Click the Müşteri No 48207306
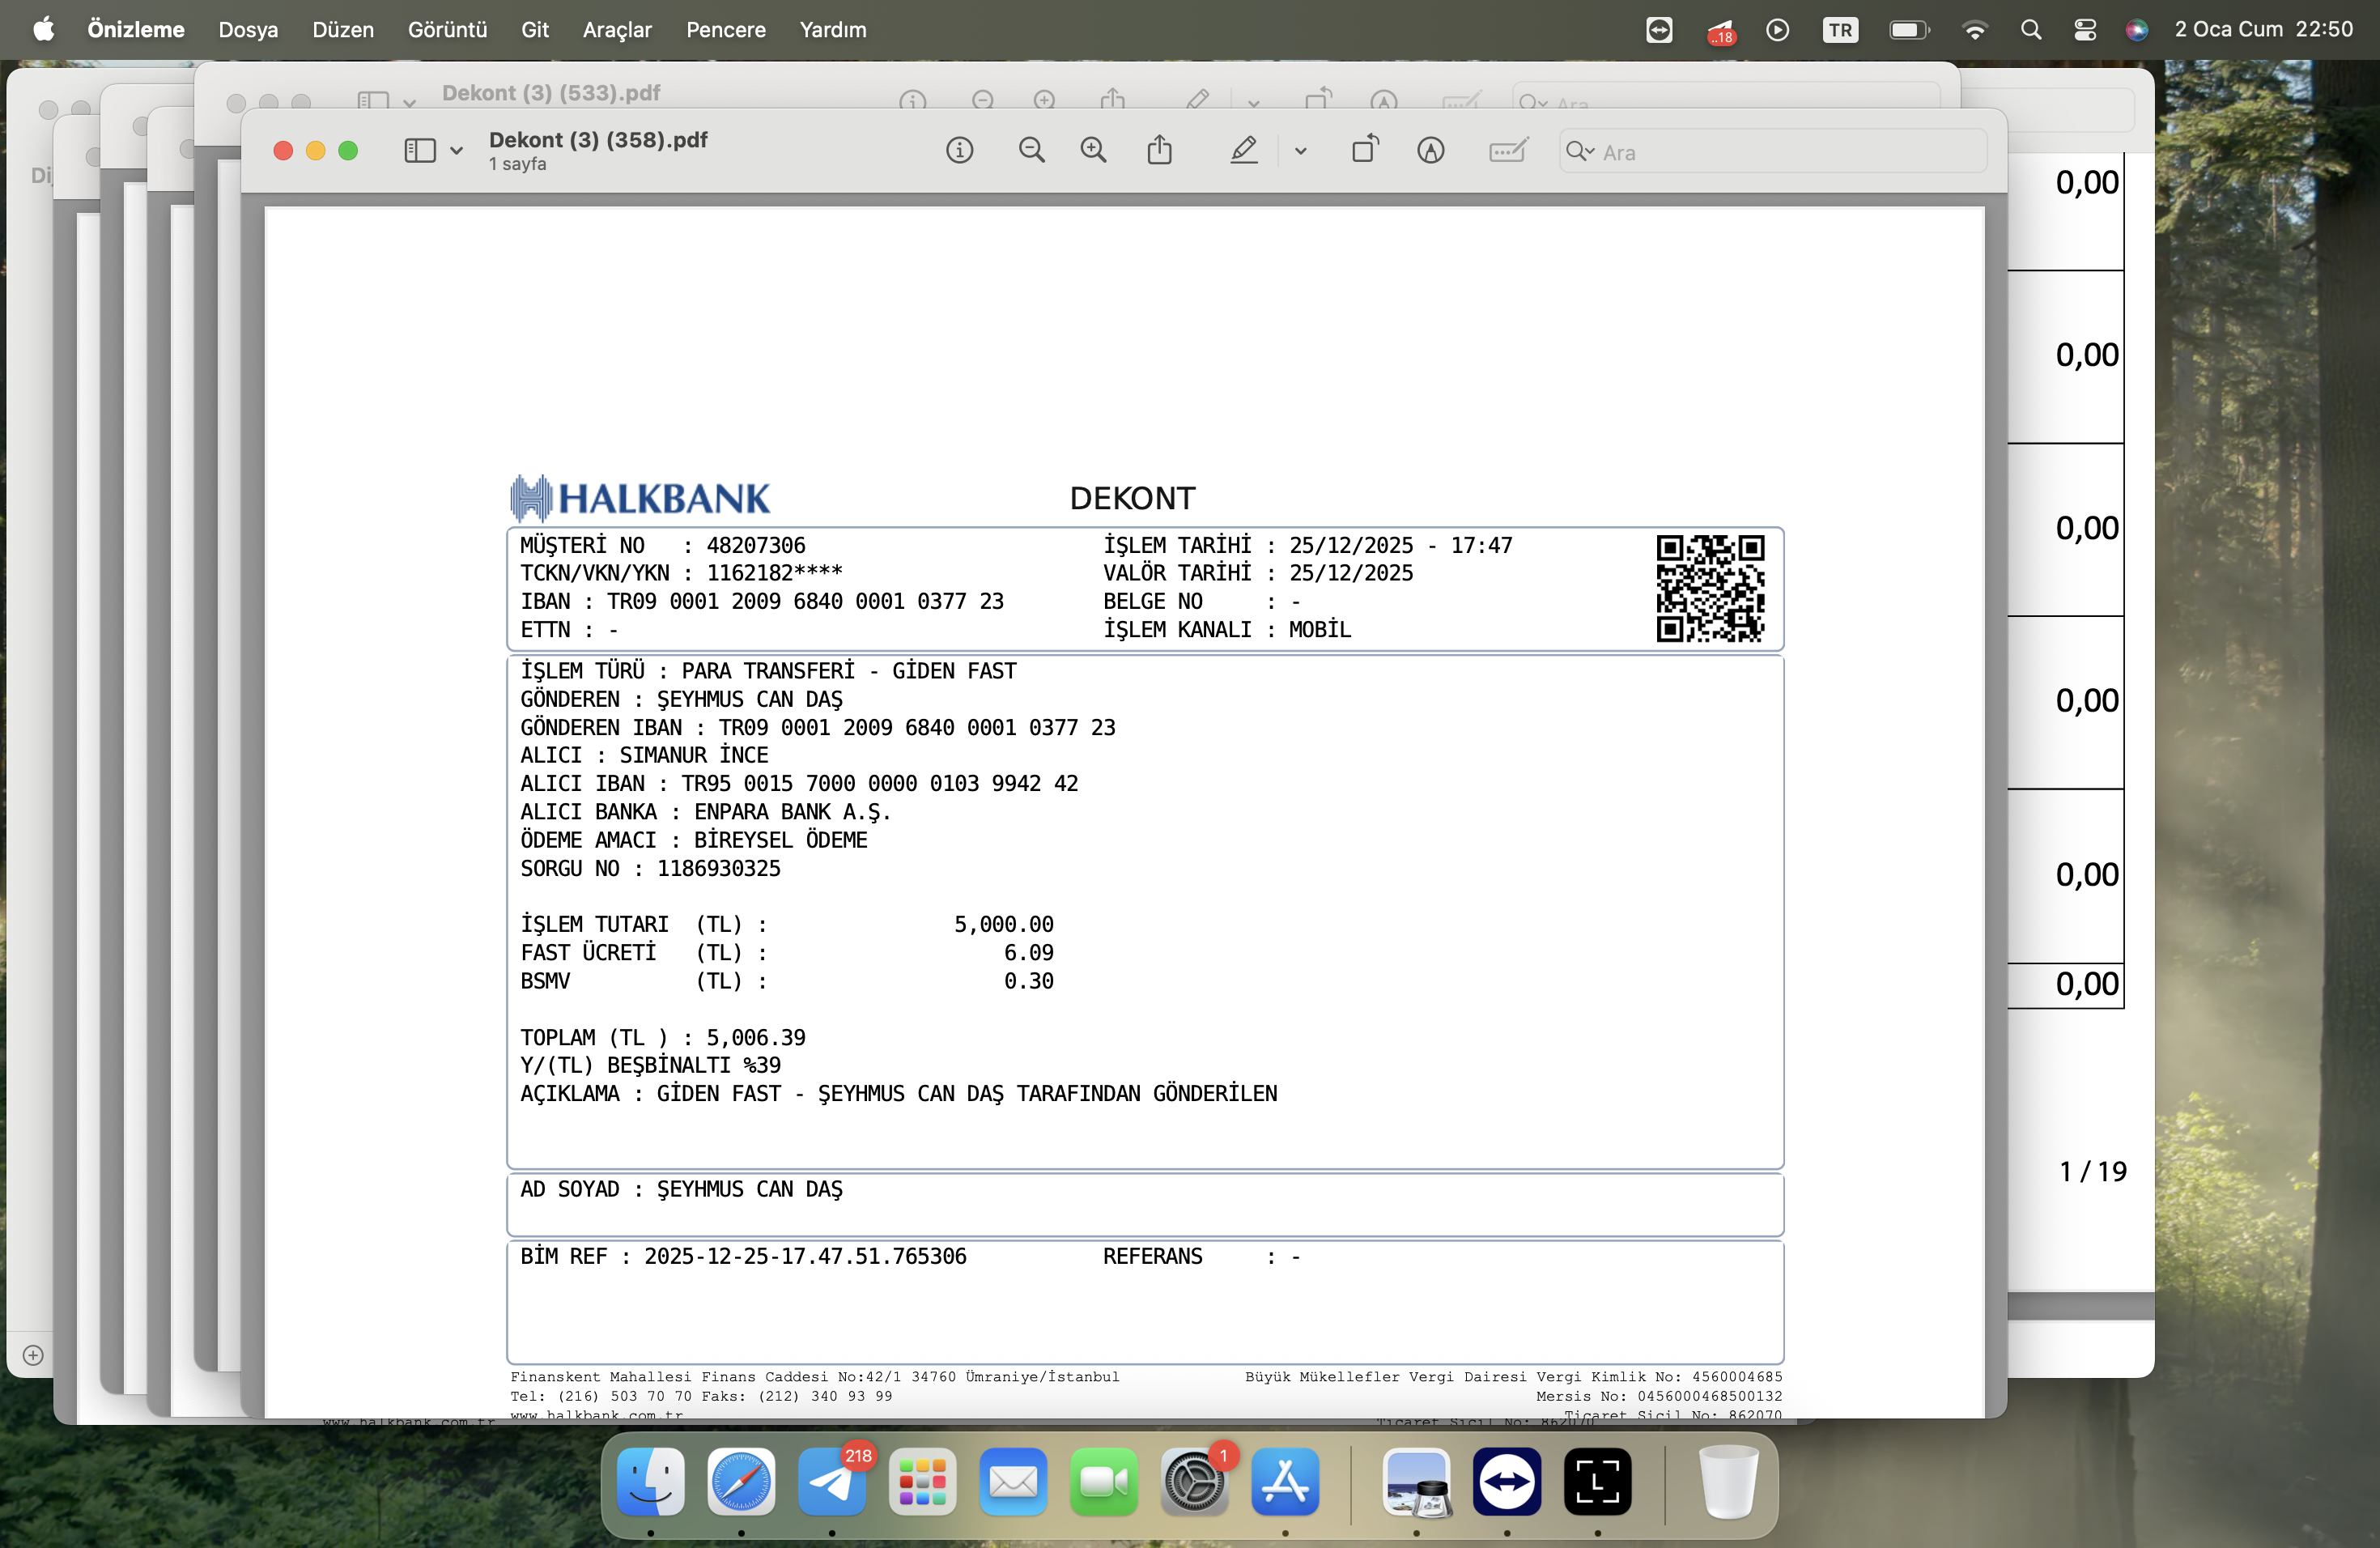This screenshot has height=1548, width=2380. pyautogui.click(x=756, y=545)
